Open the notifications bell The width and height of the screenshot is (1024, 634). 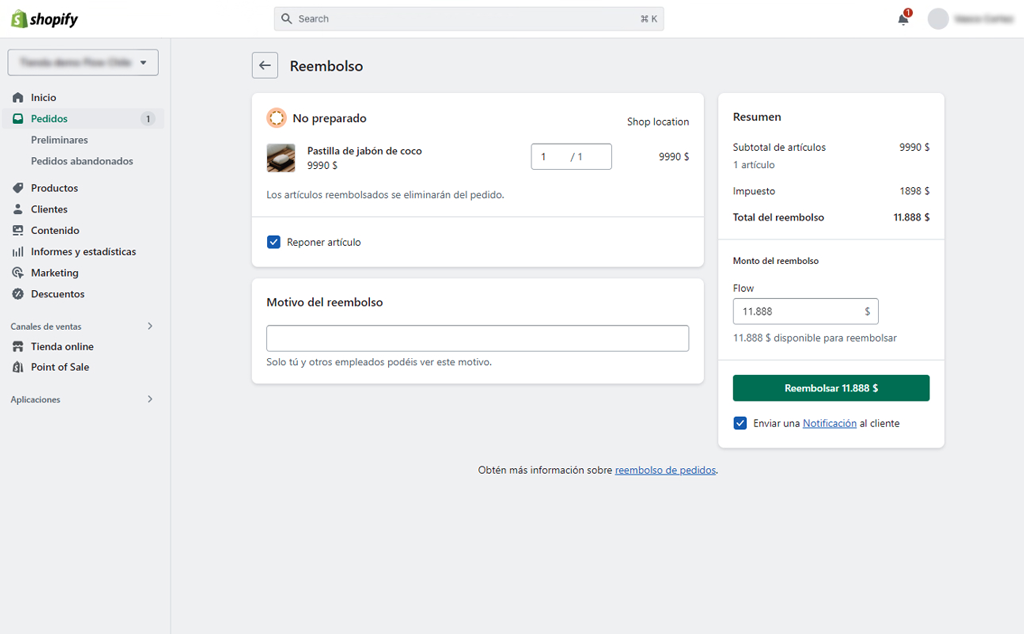903,19
